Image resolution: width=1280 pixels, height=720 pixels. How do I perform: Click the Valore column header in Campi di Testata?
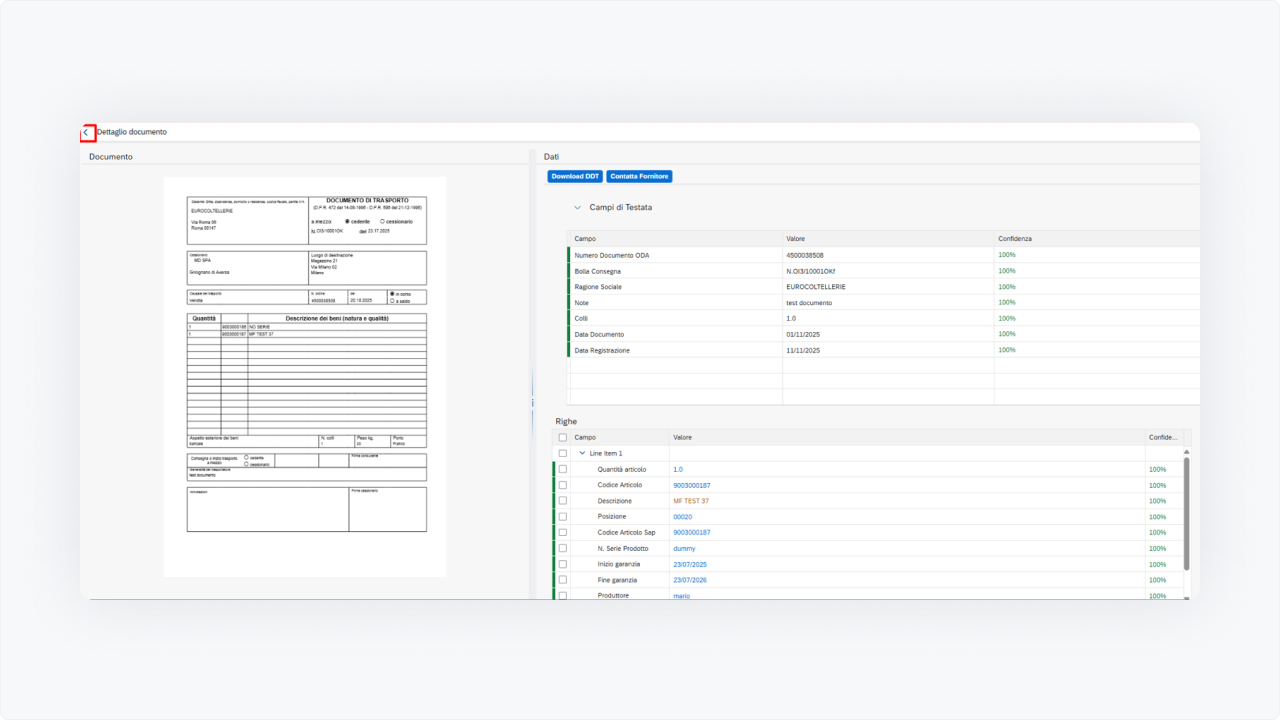click(x=796, y=239)
